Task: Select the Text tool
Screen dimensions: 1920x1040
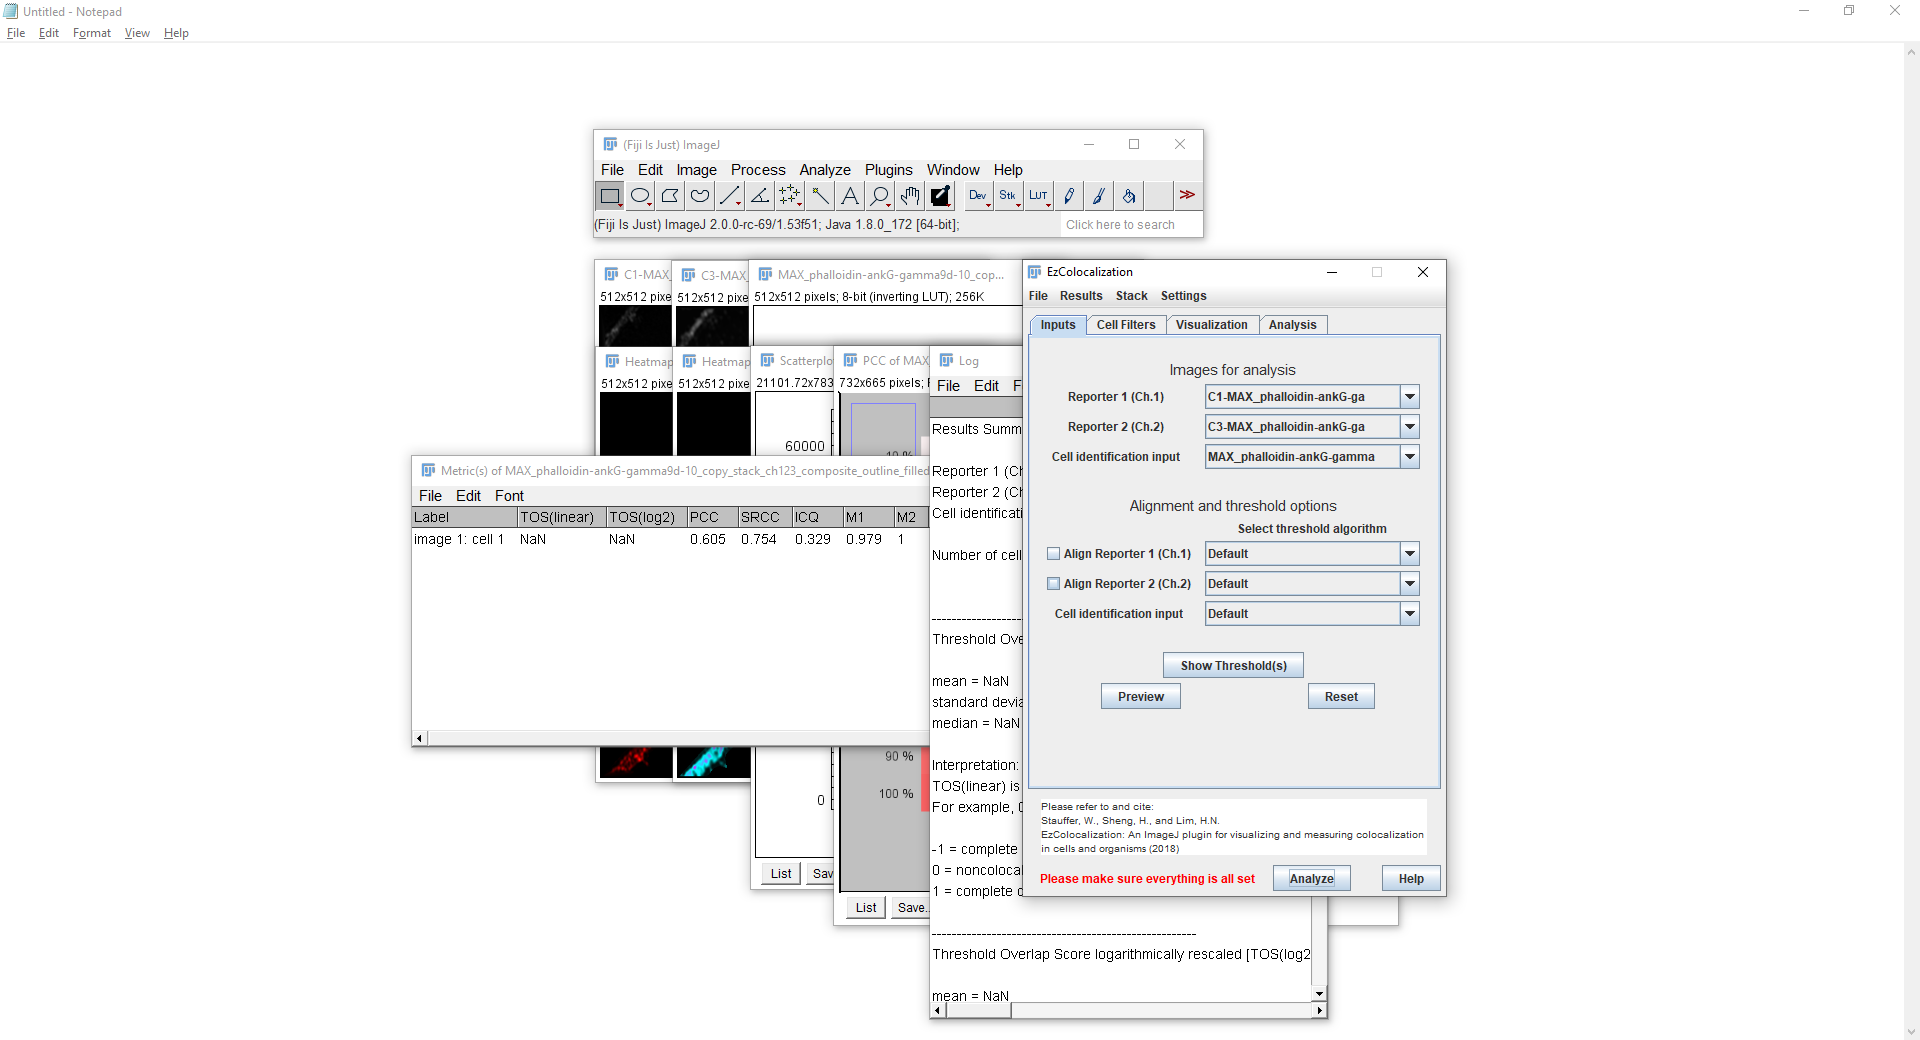Action: pyautogui.click(x=850, y=196)
